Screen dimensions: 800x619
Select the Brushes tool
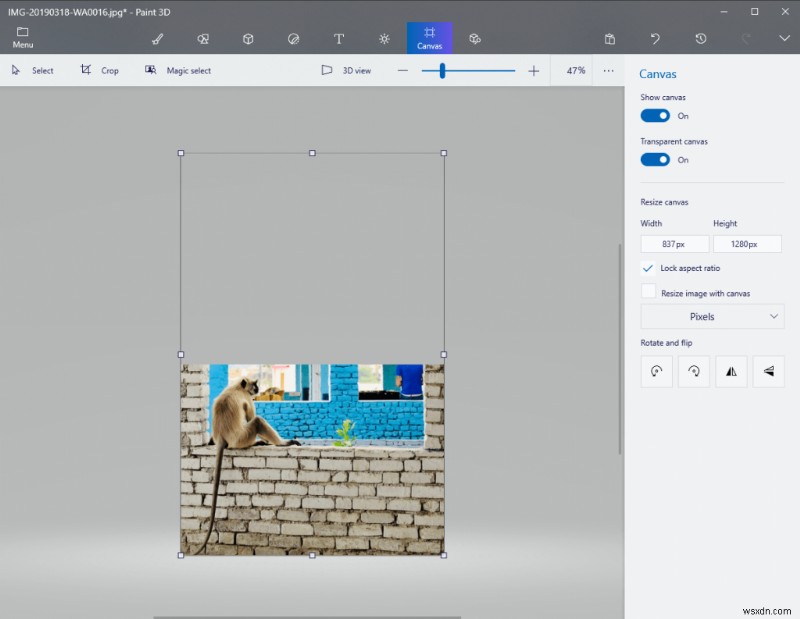[157, 39]
